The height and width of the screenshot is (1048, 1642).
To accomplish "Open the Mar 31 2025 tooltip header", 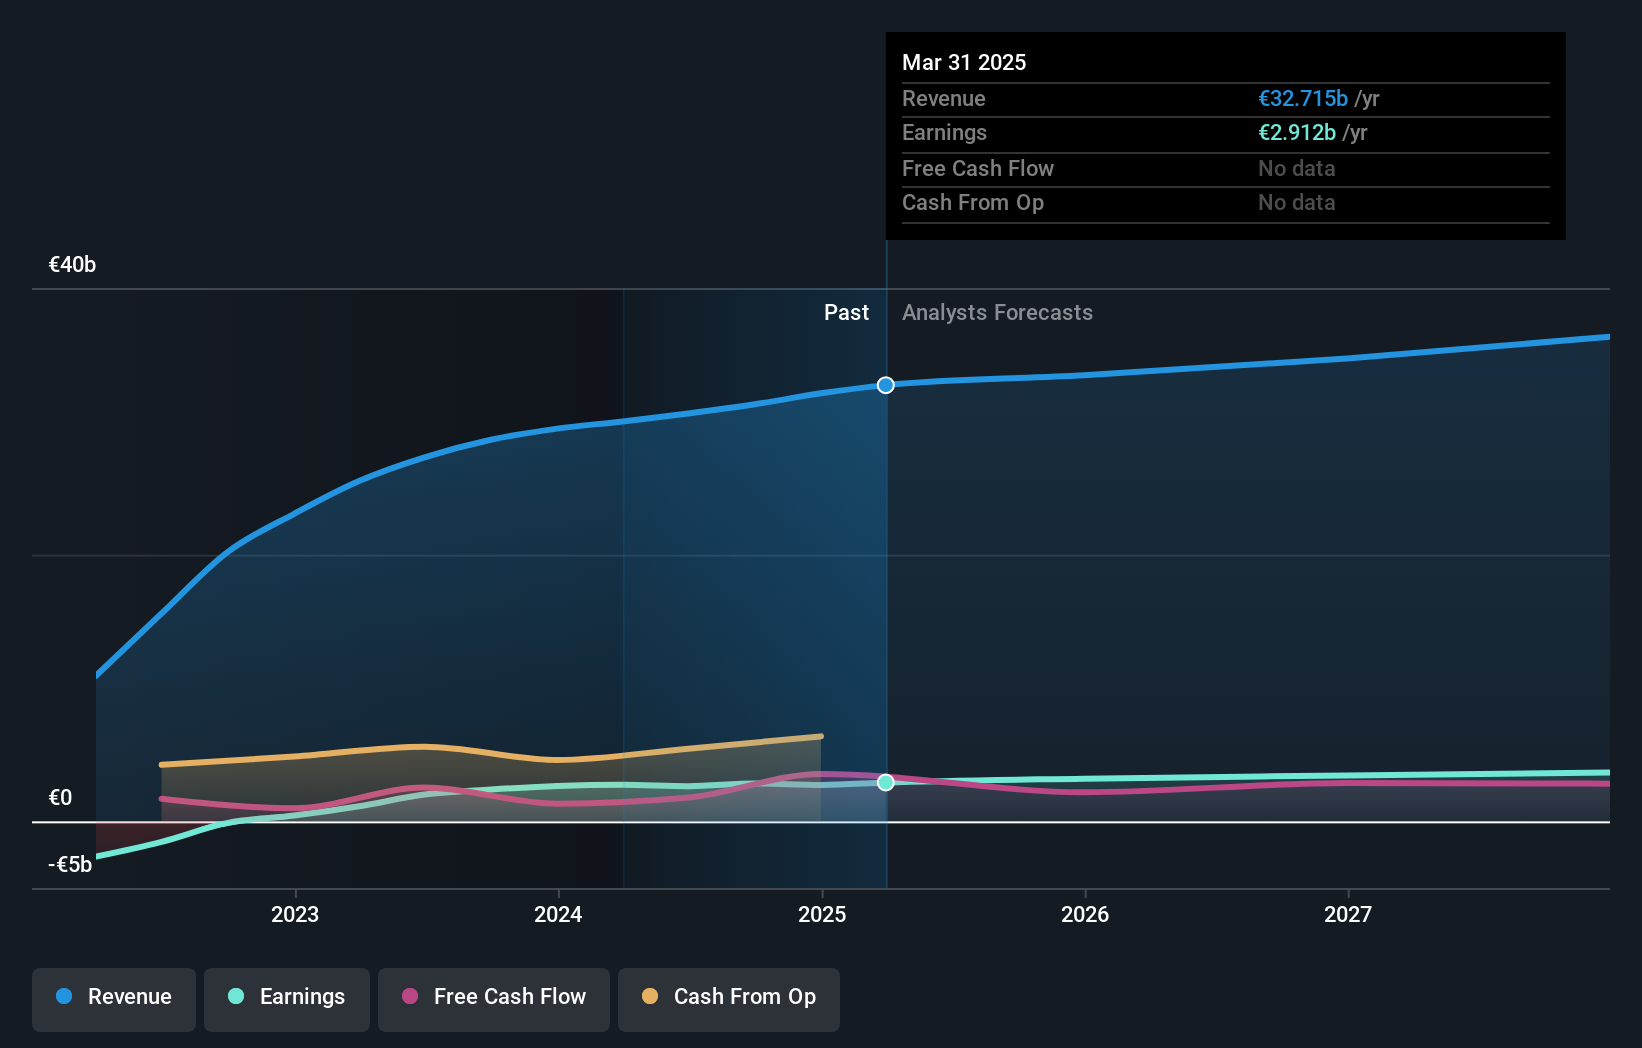I will click(964, 62).
